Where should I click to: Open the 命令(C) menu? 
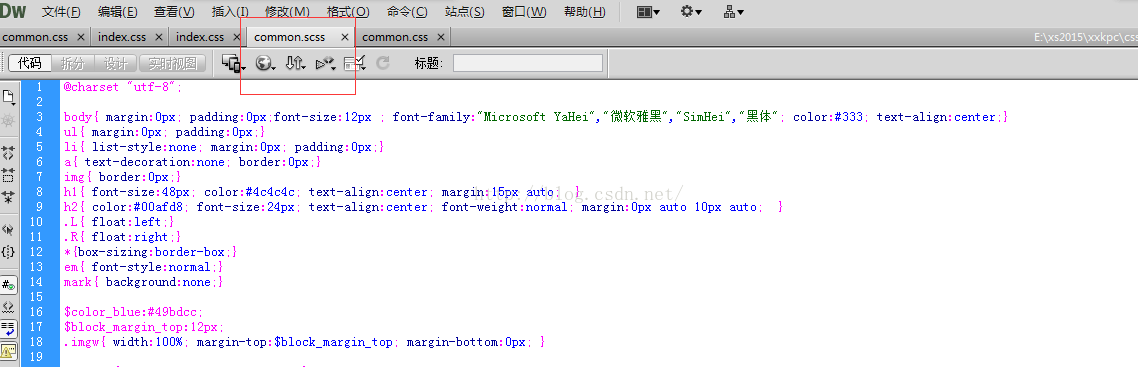pyautogui.click(x=407, y=12)
